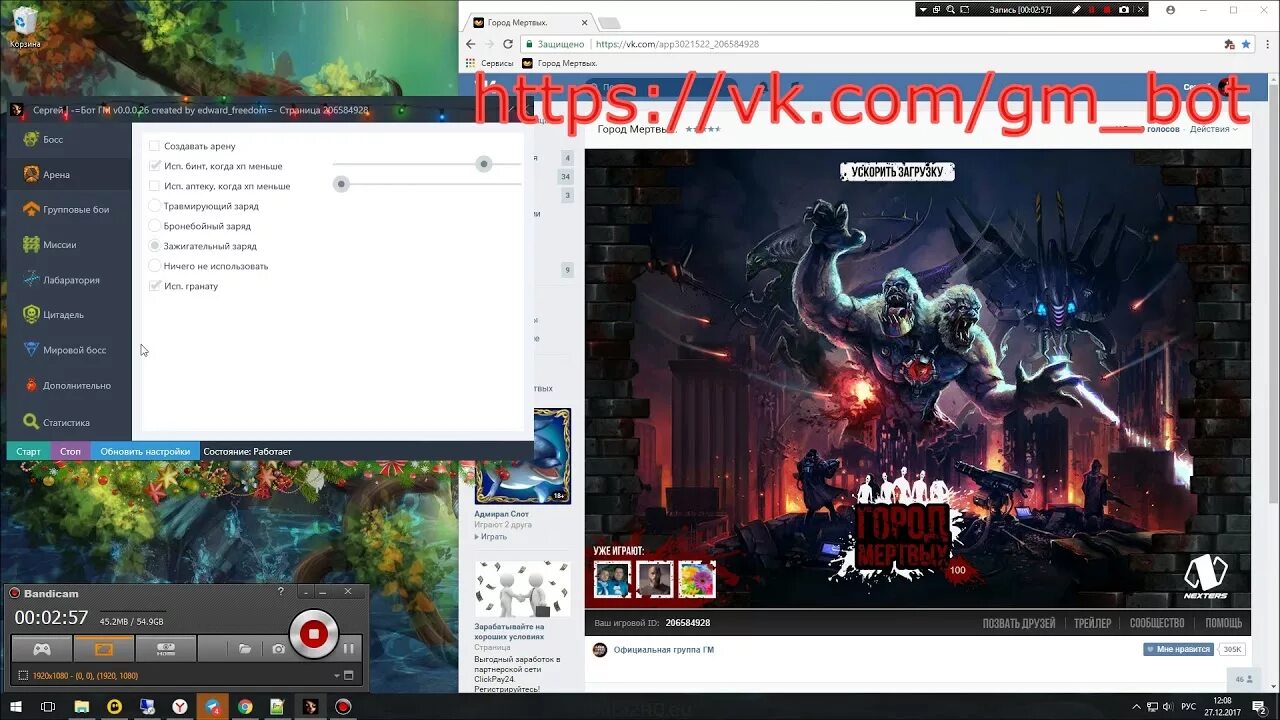The width and height of the screenshot is (1280, 720).
Task: Pause the Bandicam recording
Action: point(349,649)
